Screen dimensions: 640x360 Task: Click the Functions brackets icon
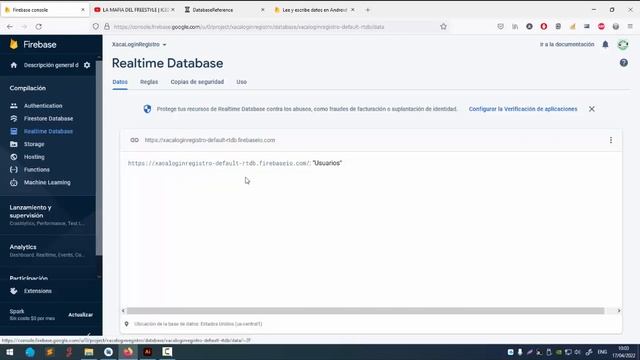(x=14, y=169)
